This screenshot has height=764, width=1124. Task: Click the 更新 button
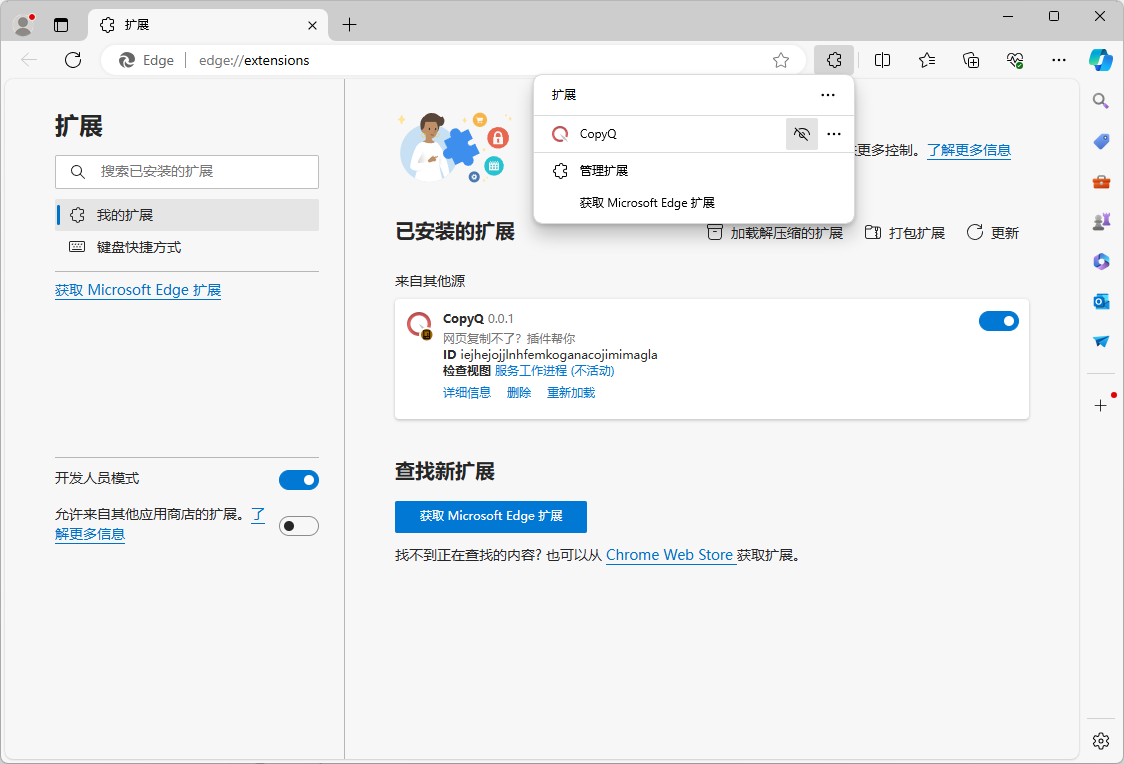993,233
